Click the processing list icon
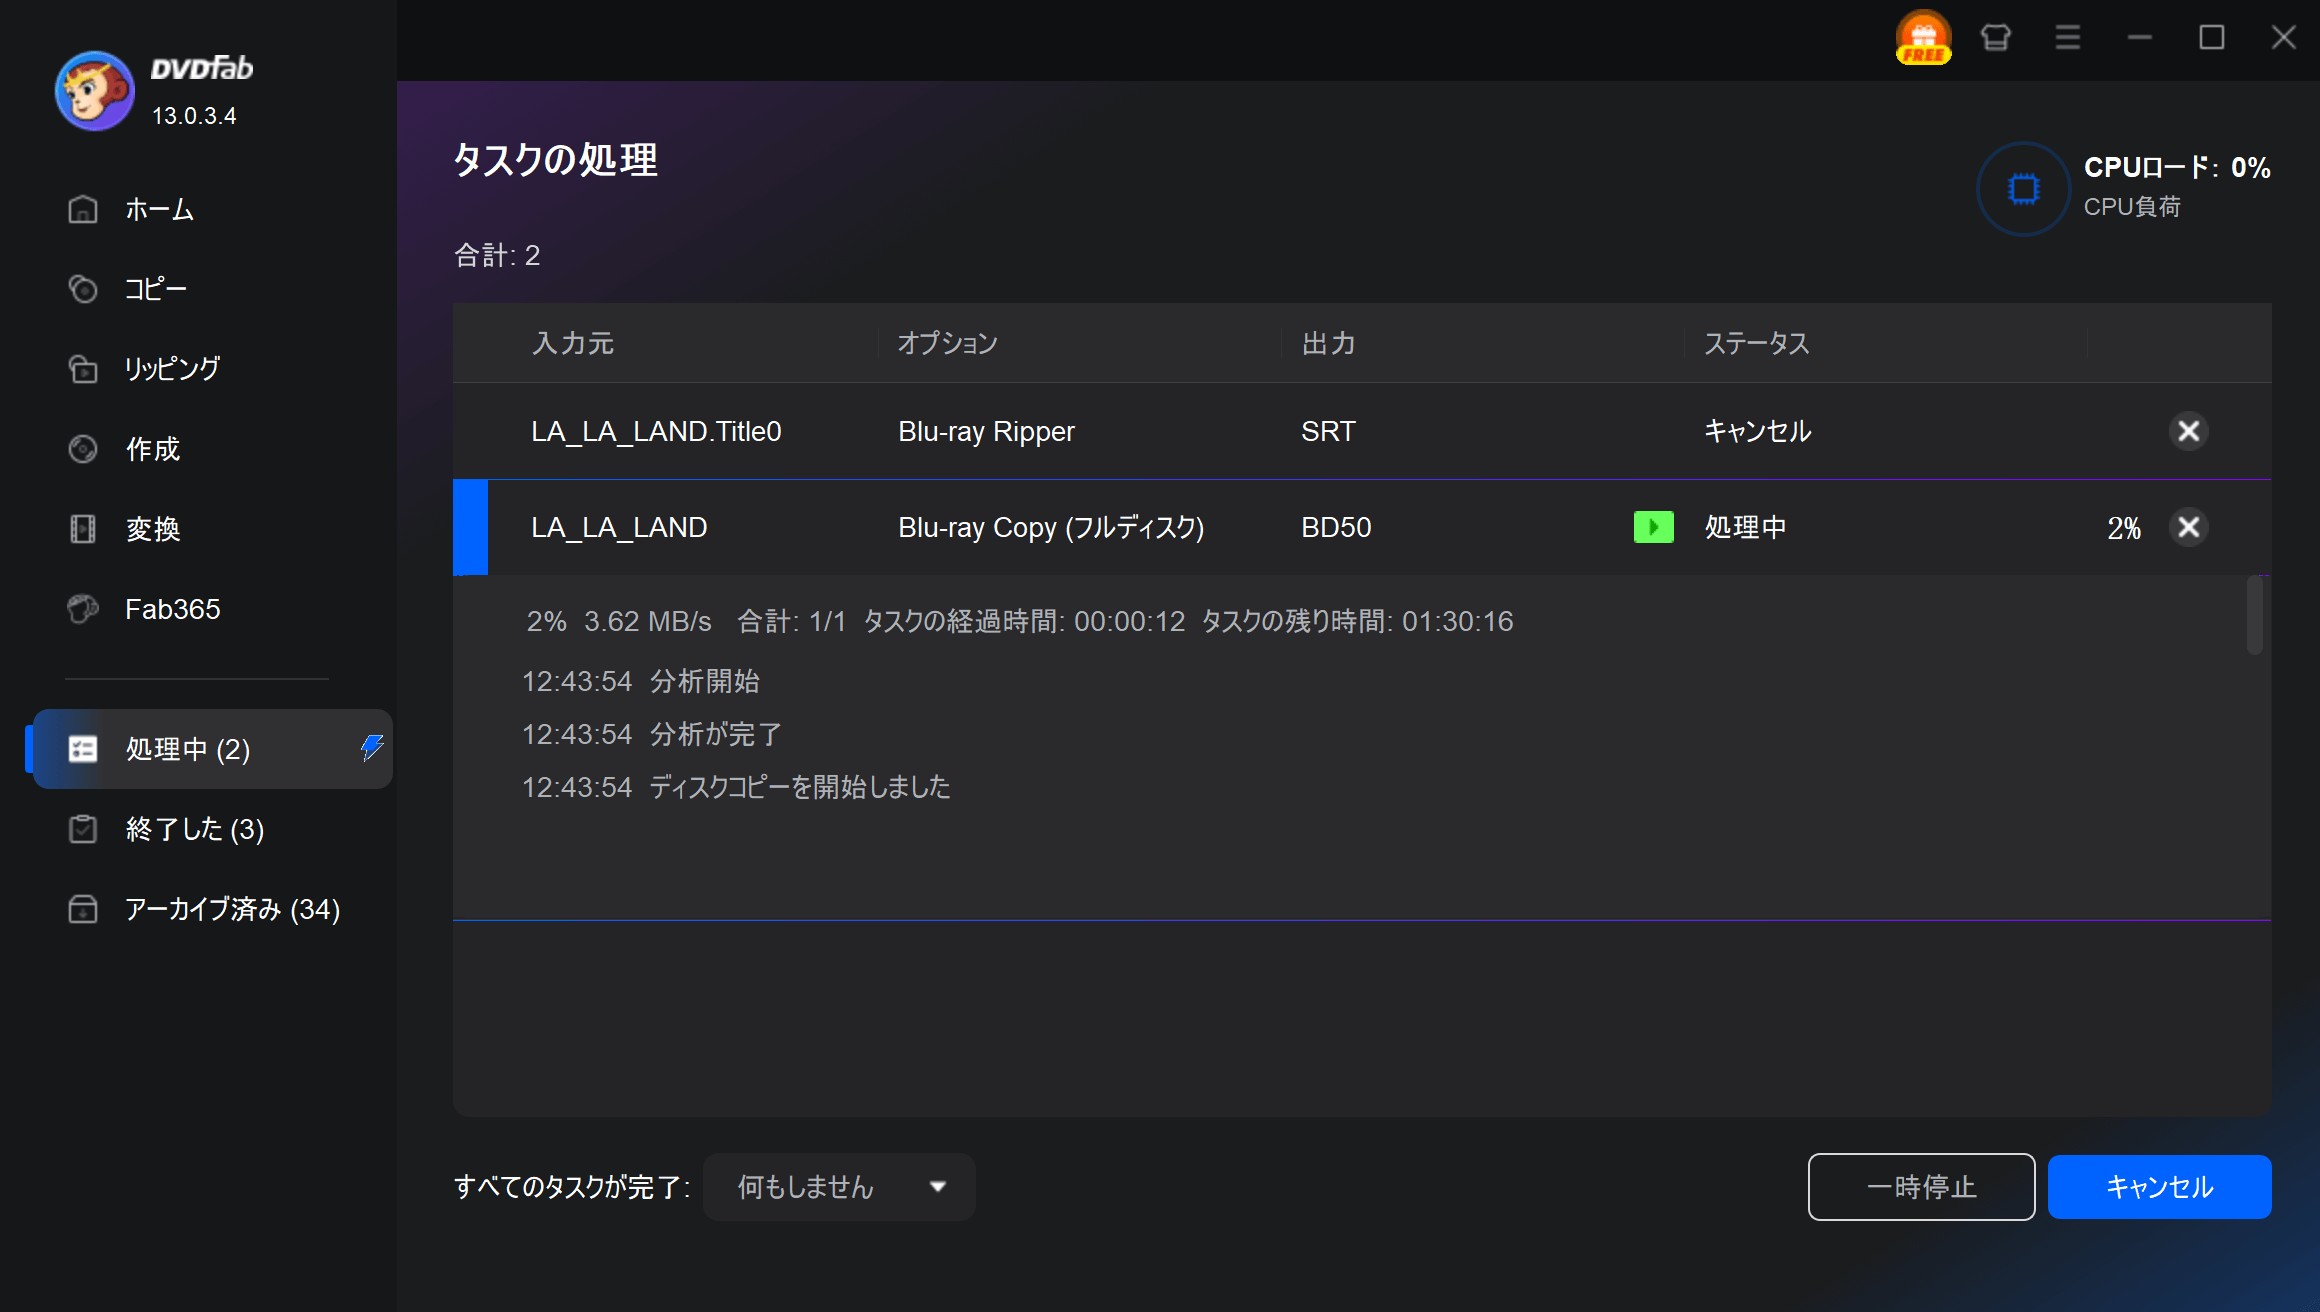This screenshot has height=1312, width=2320. tap(83, 749)
